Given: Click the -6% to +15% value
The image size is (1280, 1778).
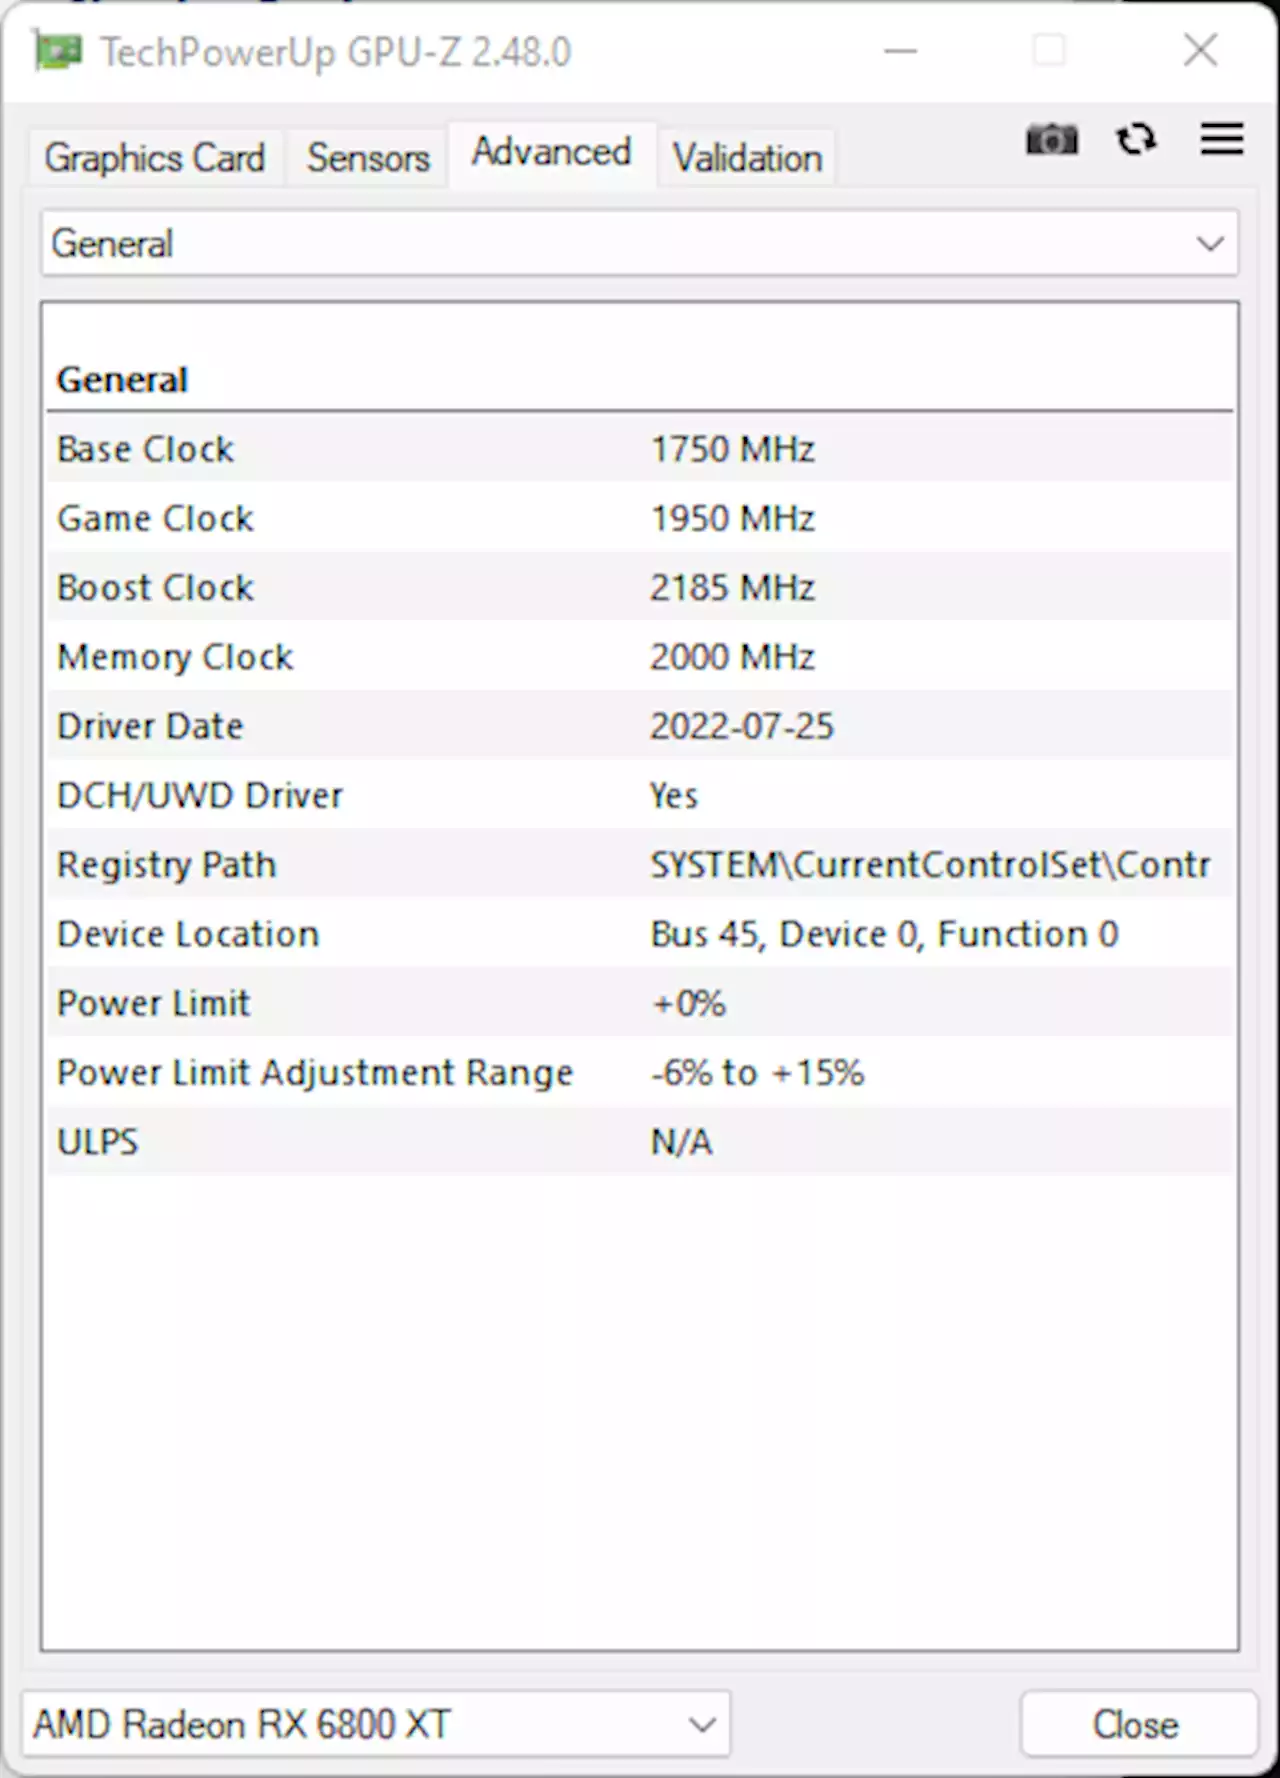Looking at the screenshot, I should pyautogui.click(x=757, y=1073).
